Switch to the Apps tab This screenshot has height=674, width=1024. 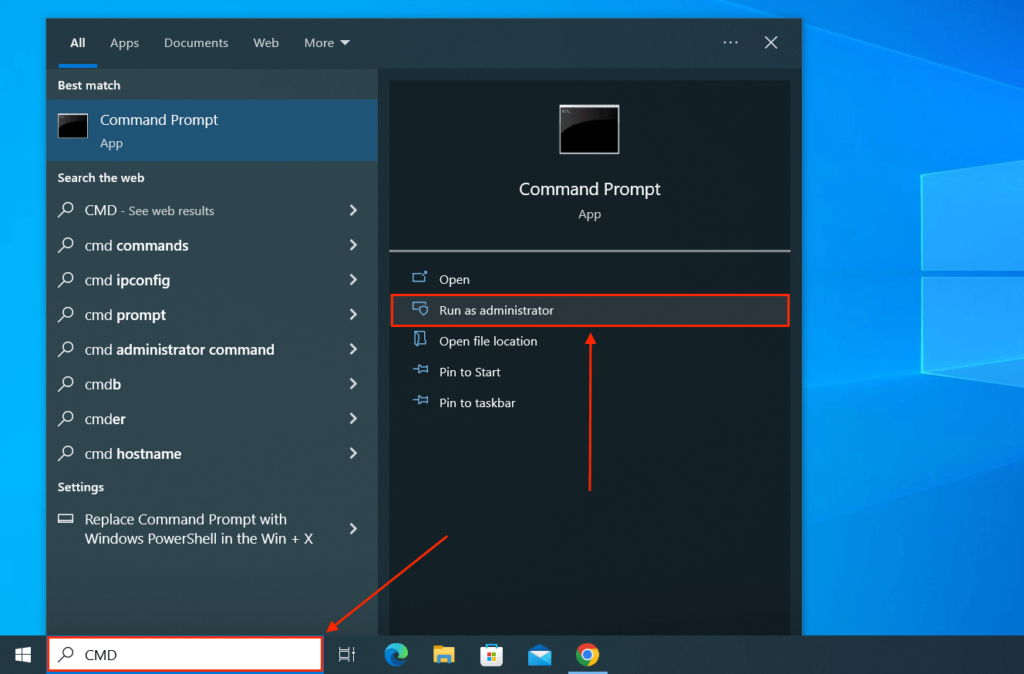coord(124,42)
